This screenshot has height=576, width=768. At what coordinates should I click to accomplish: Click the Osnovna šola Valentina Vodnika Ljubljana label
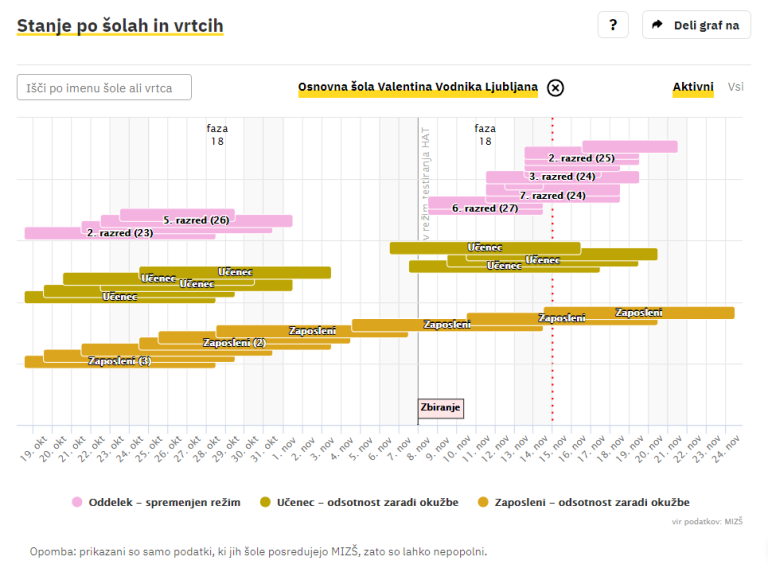click(x=417, y=87)
